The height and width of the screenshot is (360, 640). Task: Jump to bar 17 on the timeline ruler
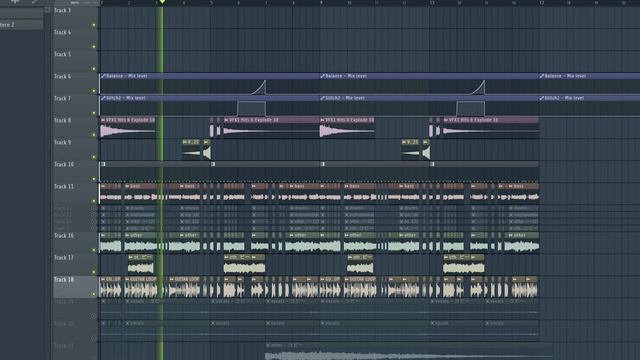point(541,2)
